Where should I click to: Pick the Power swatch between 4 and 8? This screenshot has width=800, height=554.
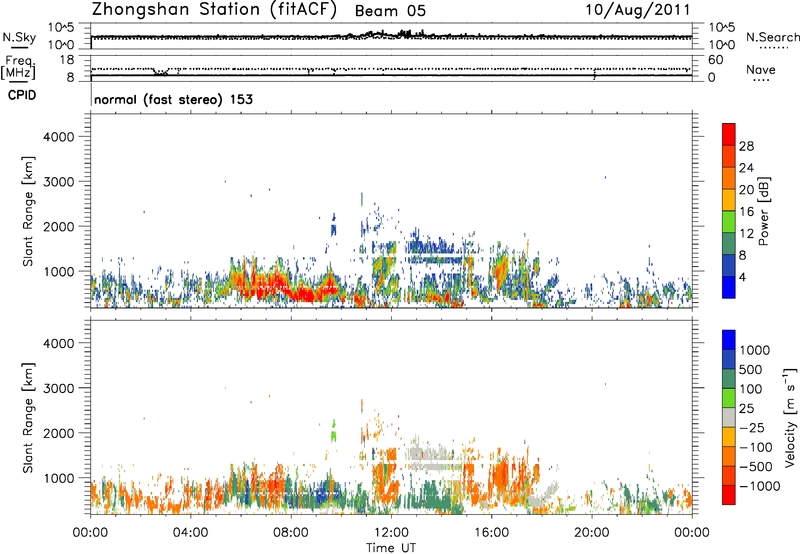pos(729,266)
